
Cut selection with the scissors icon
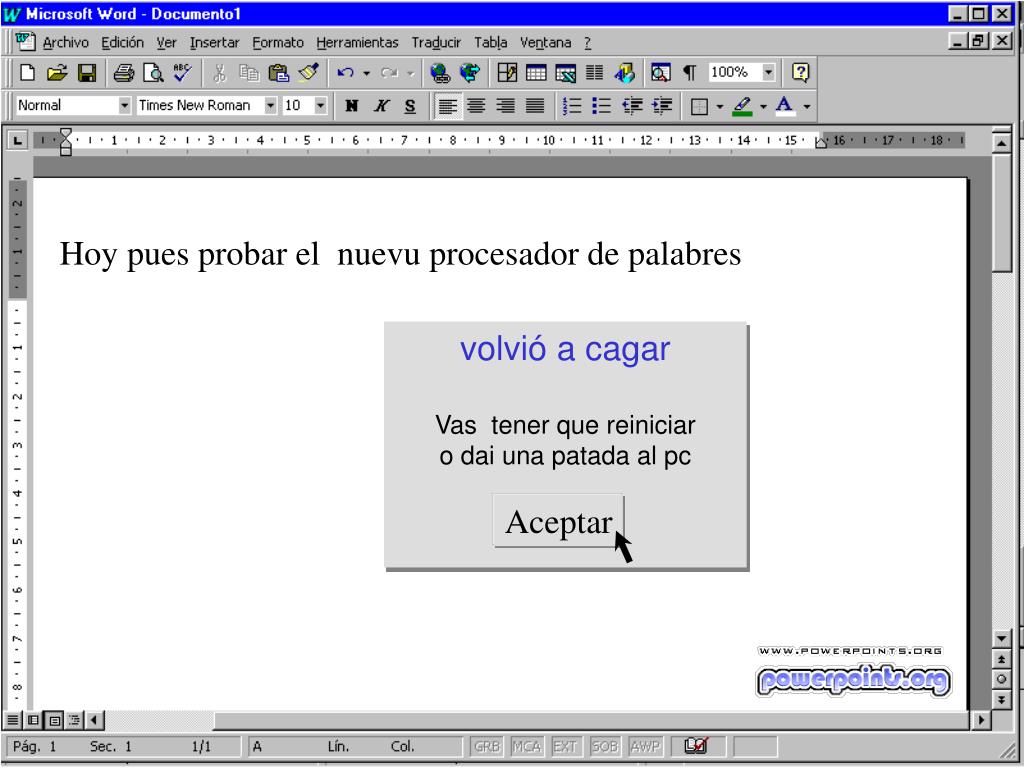[219, 72]
